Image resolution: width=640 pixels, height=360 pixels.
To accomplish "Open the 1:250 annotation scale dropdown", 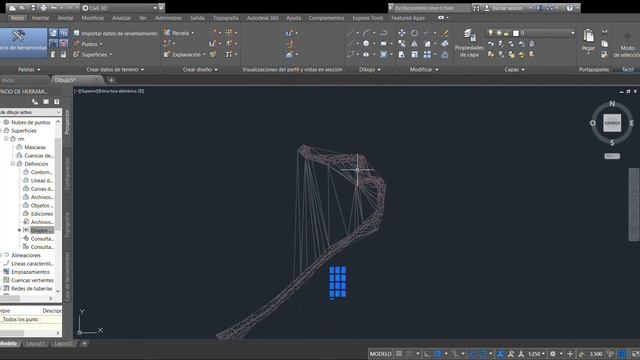I will tap(536, 354).
